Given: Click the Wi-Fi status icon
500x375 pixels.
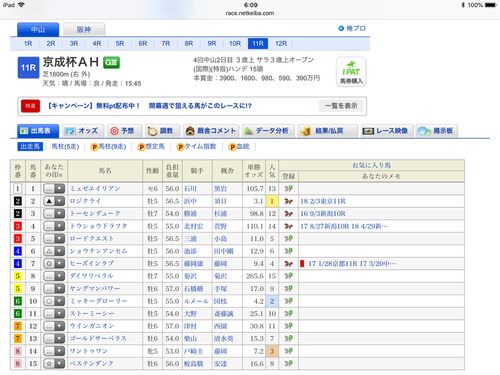Looking at the screenshot, I should point(21,5).
